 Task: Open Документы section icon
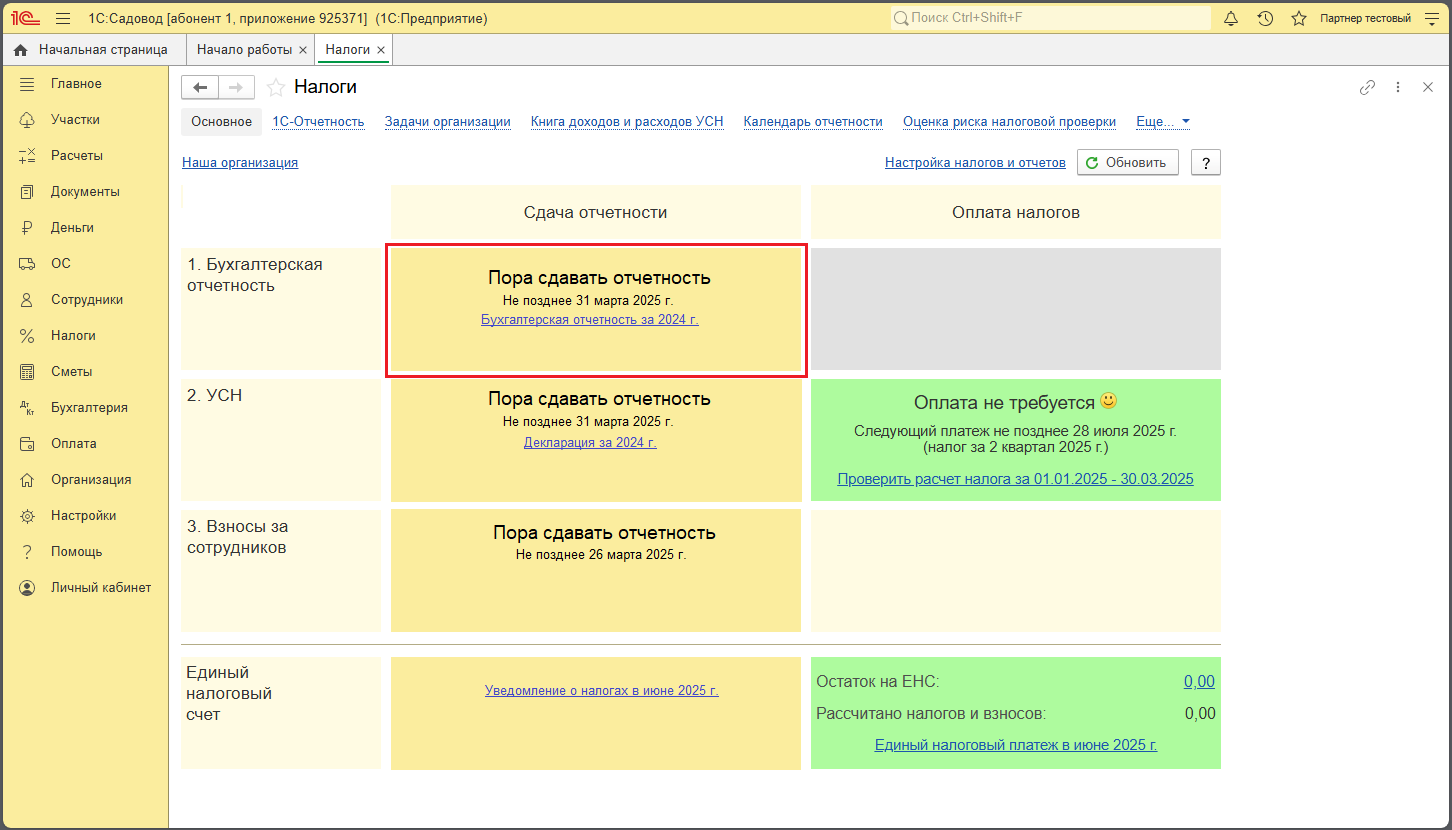[x=27, y=192]
